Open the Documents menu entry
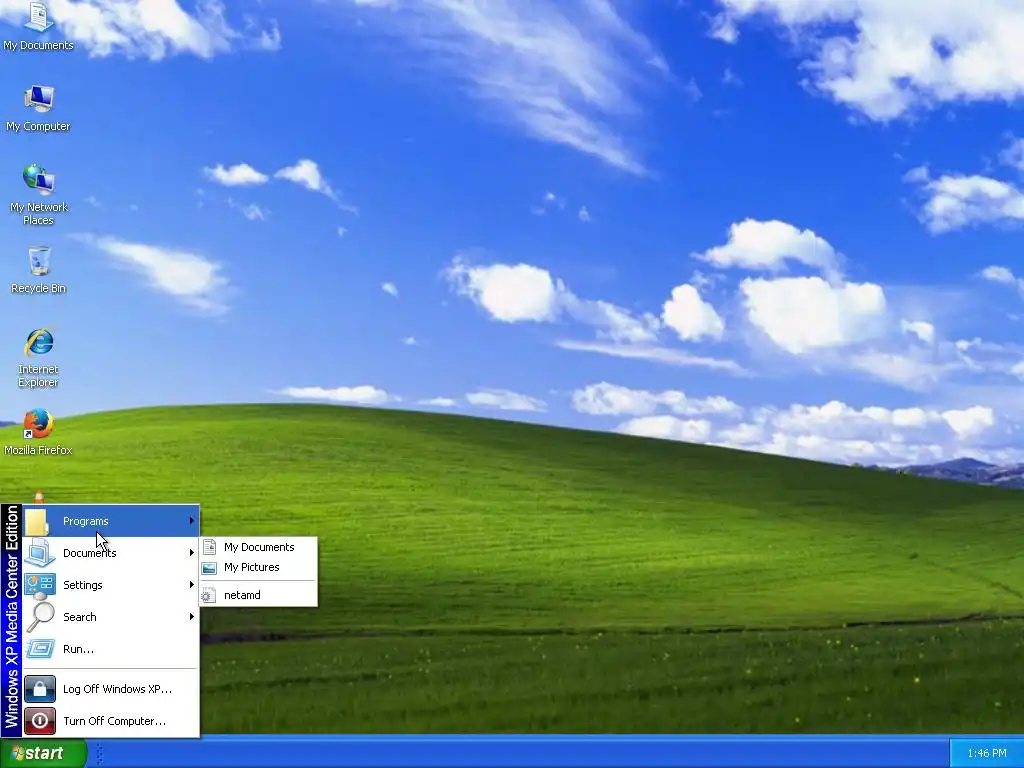Viewport: 1024px width, 768px height. pos(111,553)
